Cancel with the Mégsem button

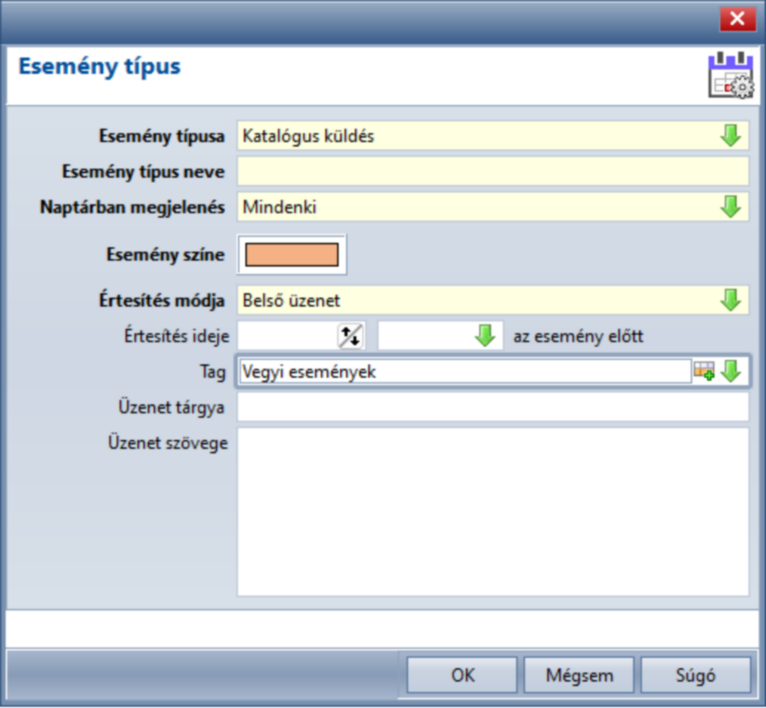pos(579,675)
